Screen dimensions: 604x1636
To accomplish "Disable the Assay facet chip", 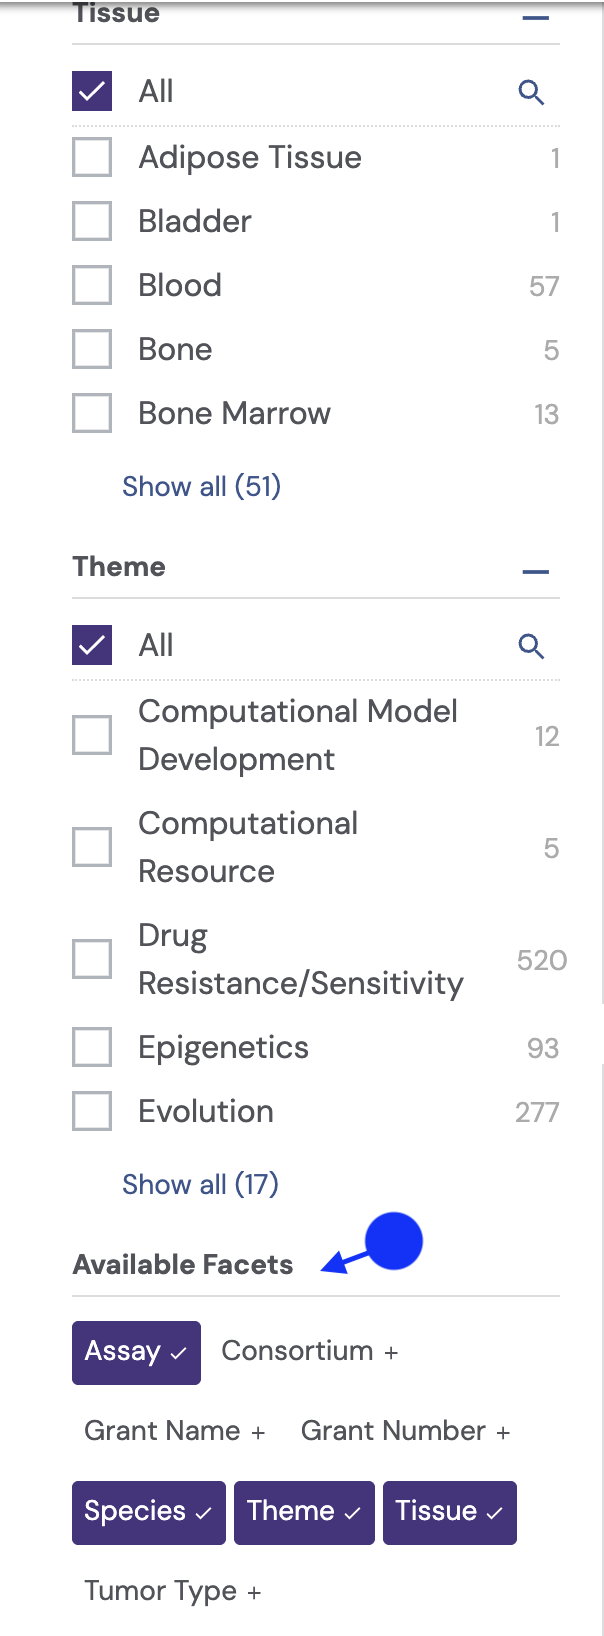I will pyautogui.click(x=136, y=1352).
